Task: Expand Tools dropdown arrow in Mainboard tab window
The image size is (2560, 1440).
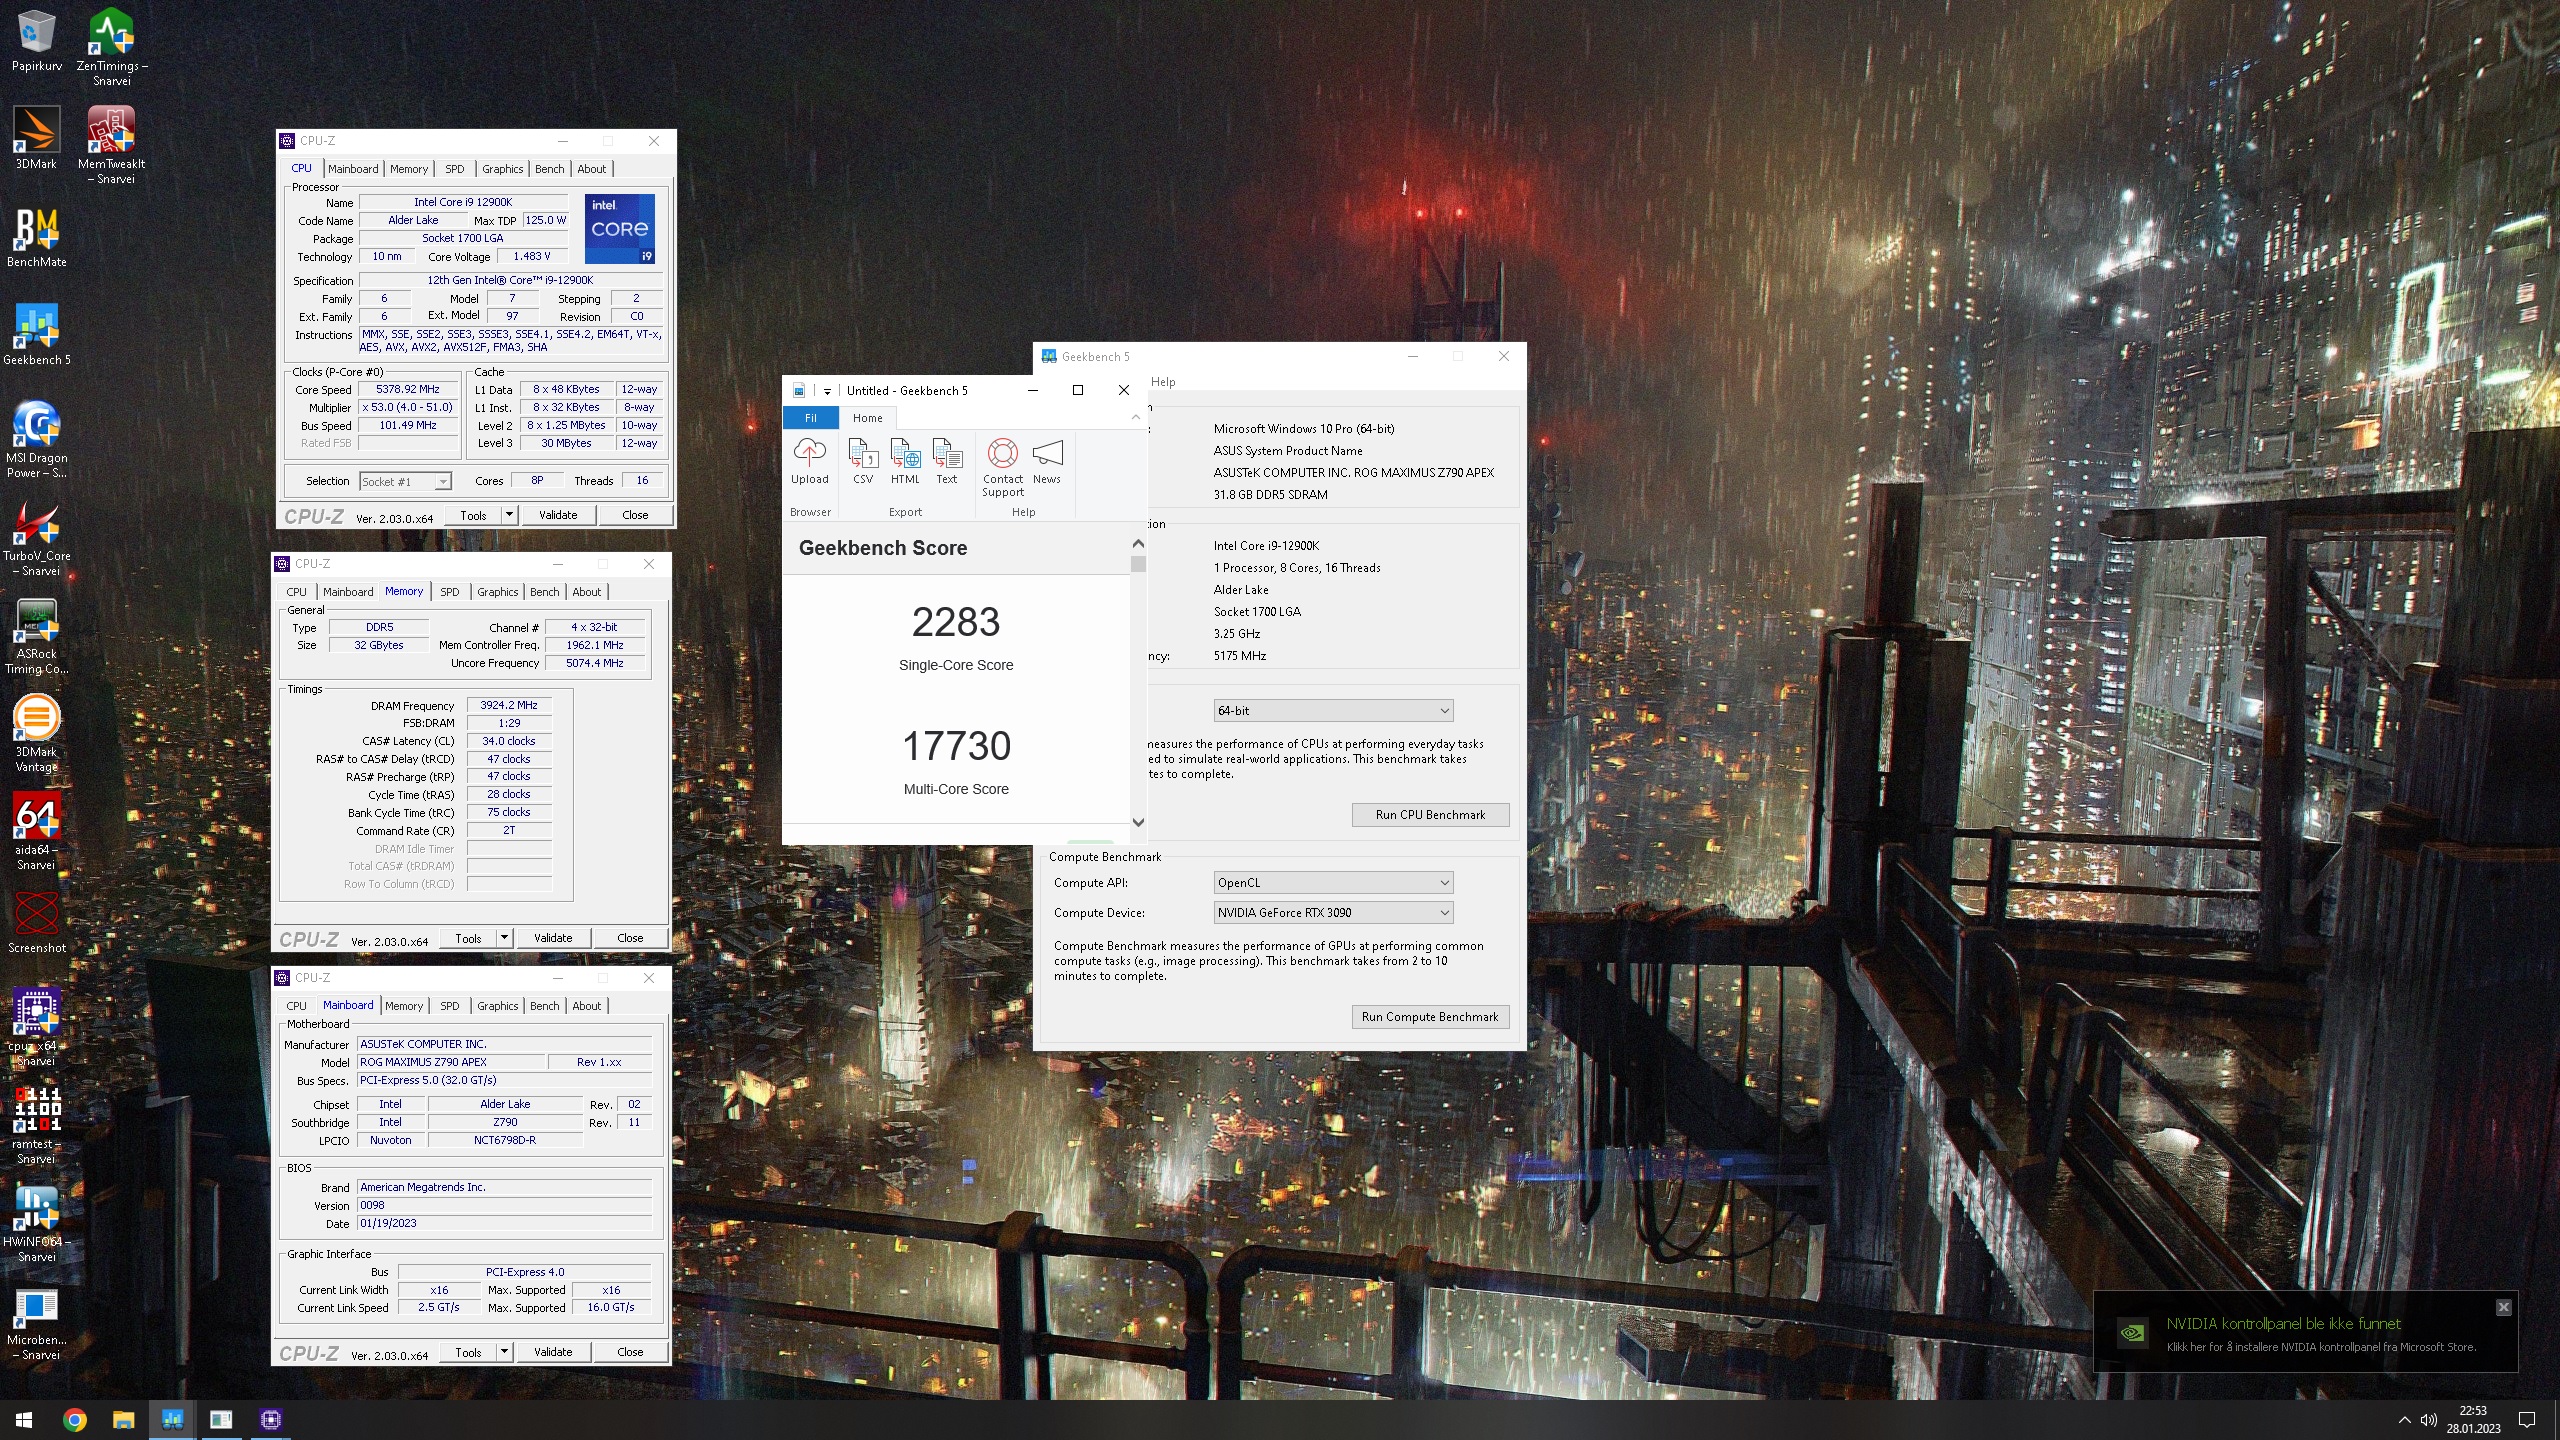Action: coord(504,1352)
